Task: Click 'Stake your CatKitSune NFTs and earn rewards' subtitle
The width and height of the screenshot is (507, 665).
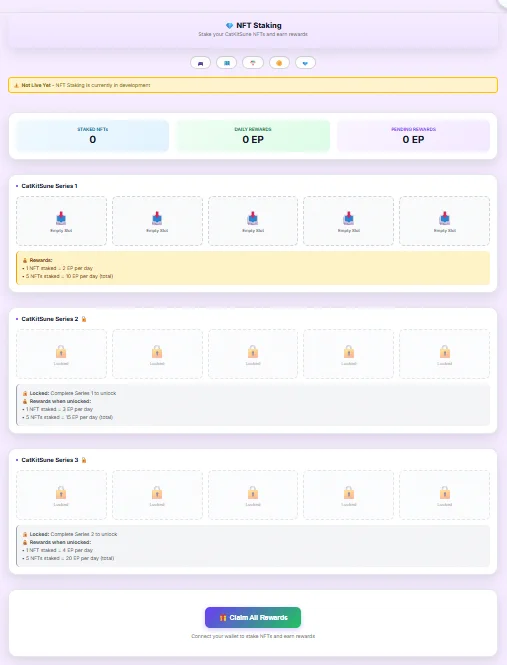Action: coord(253,34)
